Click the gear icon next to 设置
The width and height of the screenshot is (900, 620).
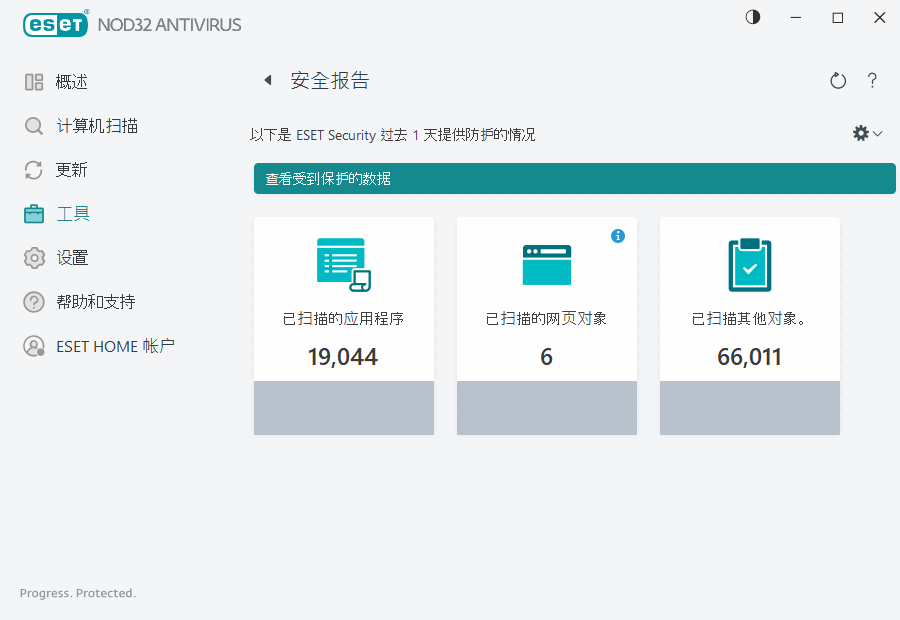tap(34, 258)
